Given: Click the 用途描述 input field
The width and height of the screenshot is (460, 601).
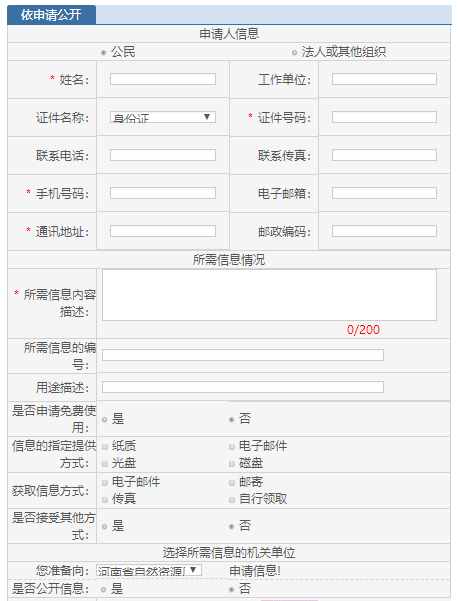Looking at the screenshot, I should click(x=243, y=387).
